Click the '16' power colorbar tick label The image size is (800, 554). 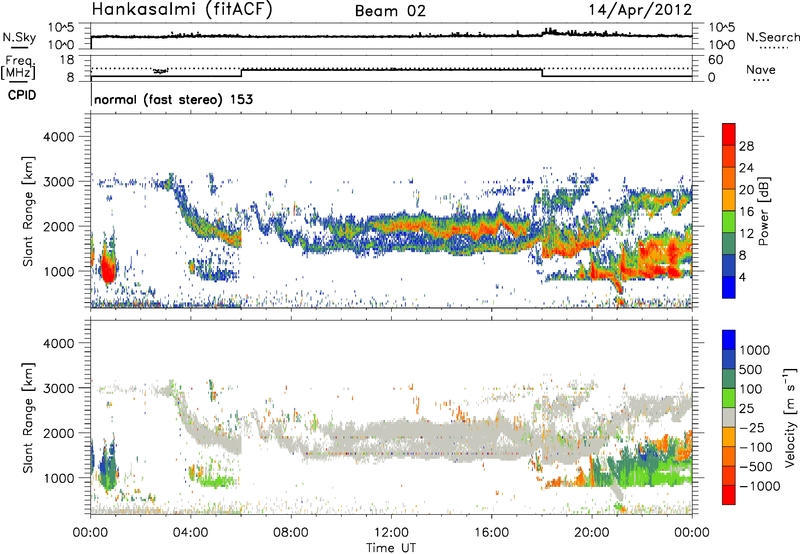click(746, 212)
